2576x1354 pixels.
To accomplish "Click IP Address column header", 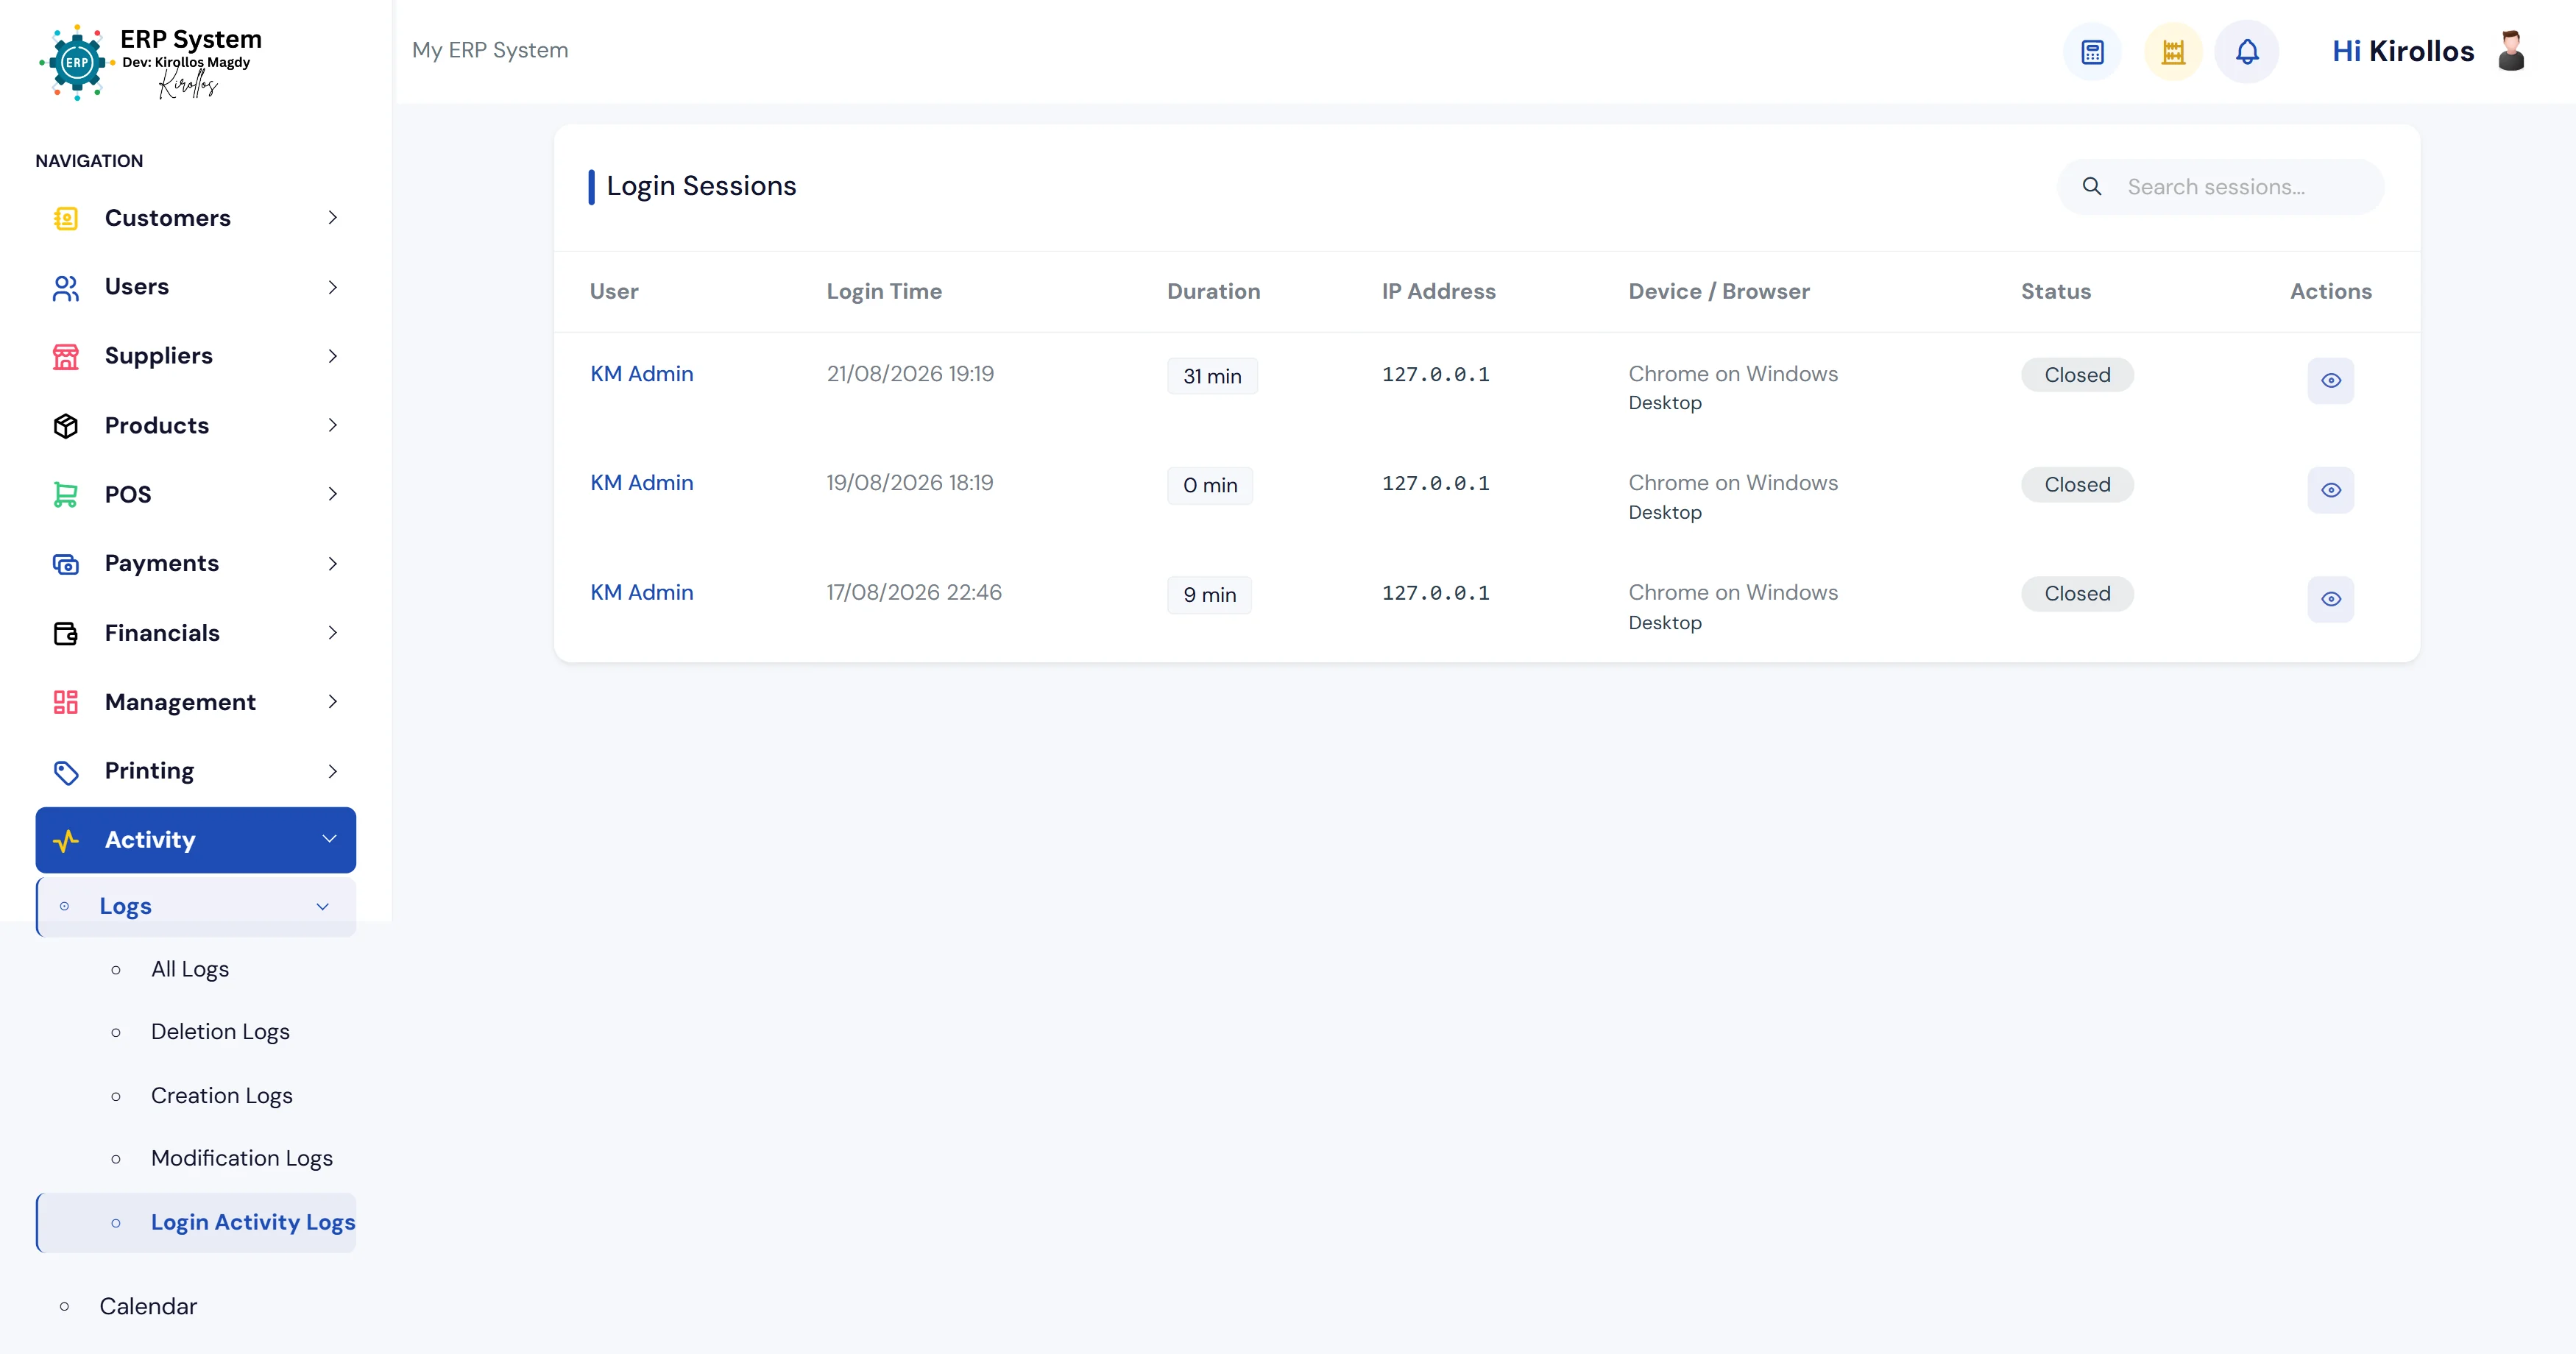I will [x=1438, y=292].
